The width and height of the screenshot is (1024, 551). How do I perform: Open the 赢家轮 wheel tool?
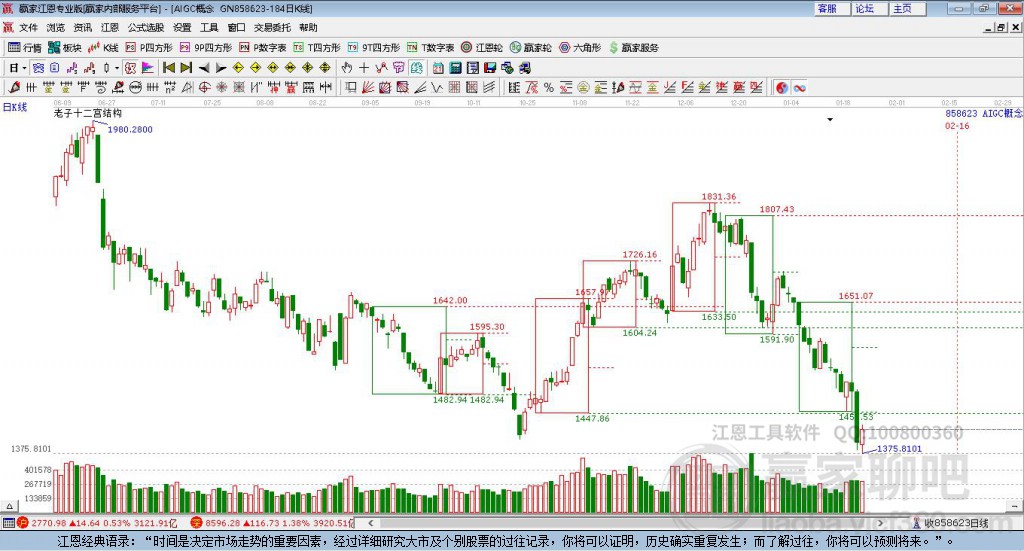coord(530,48)
